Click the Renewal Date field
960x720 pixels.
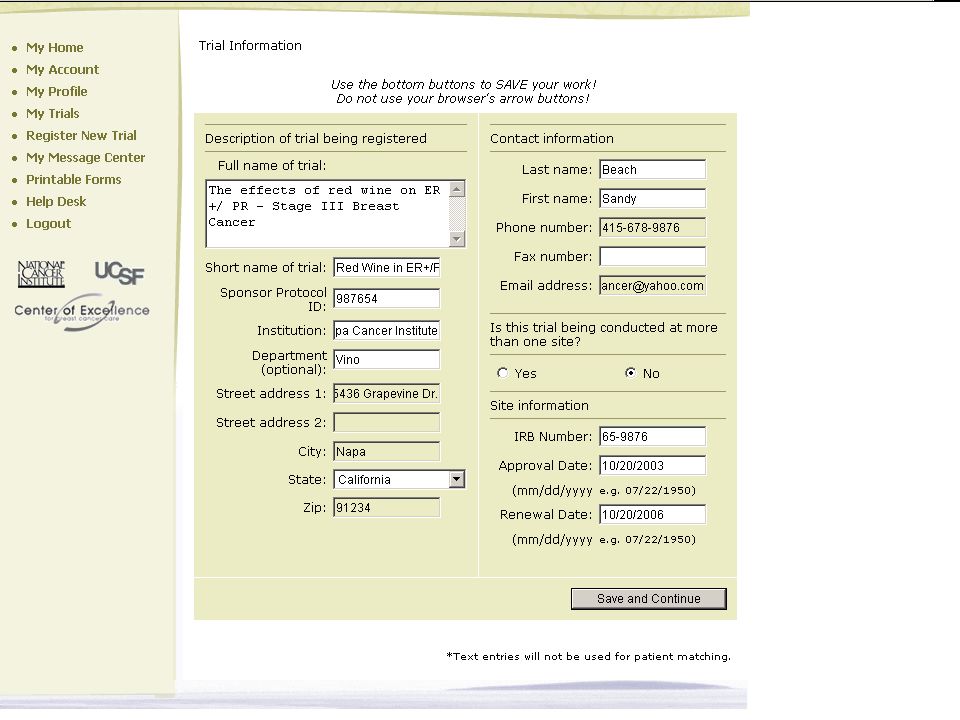click(x=653, y=514)
